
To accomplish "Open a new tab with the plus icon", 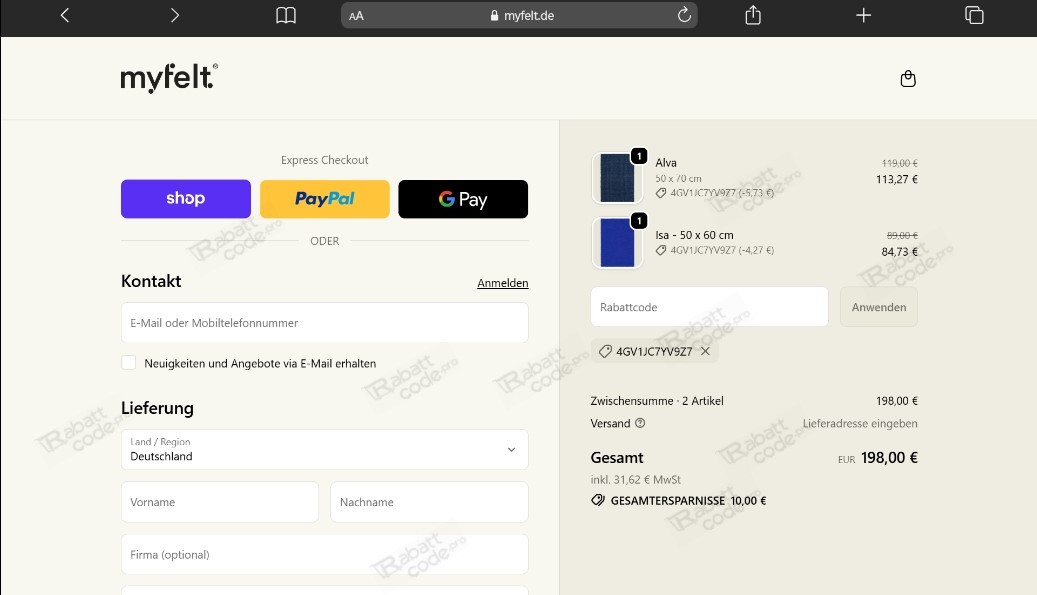I will click(x=863, y=15).
